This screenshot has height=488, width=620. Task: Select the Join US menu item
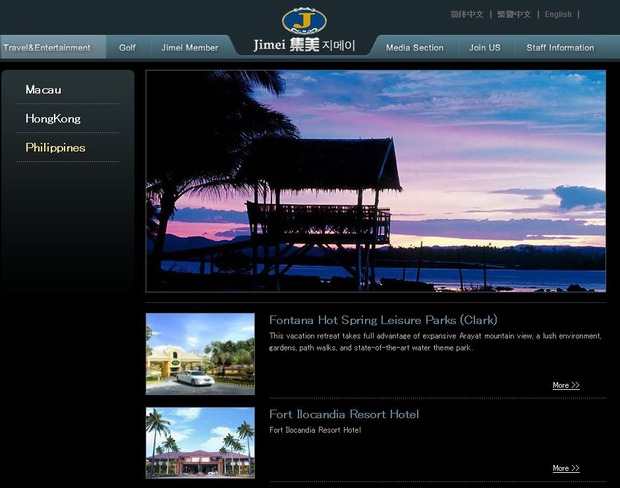point(485,47)
